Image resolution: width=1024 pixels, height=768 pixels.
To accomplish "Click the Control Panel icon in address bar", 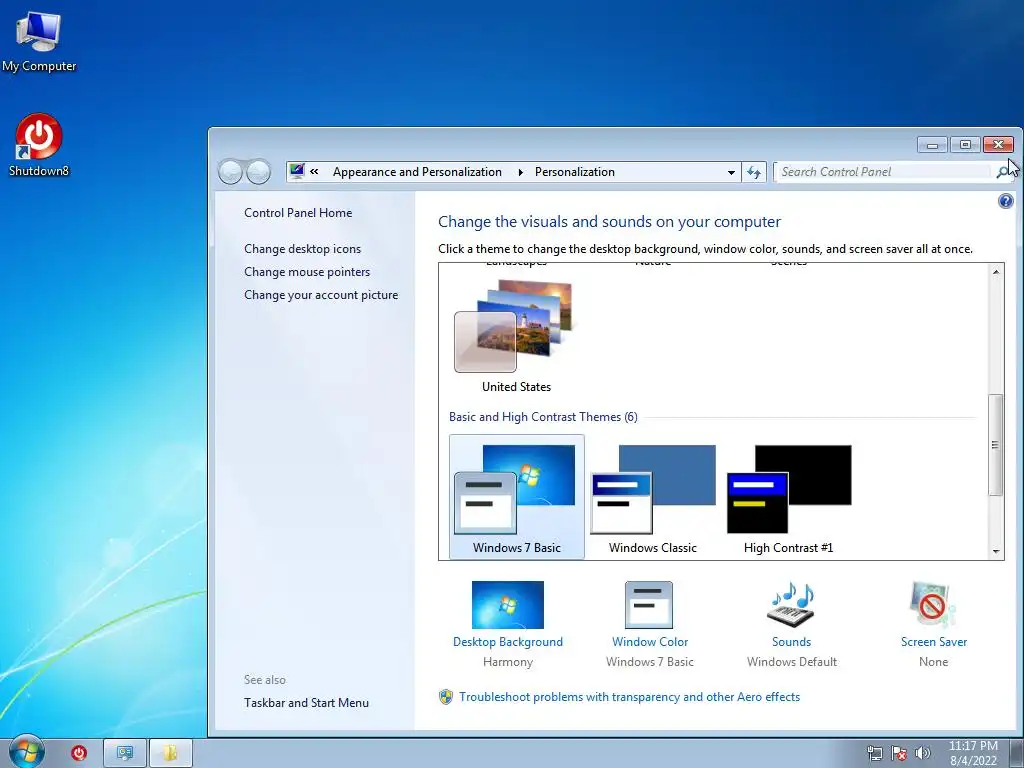I will pyautogui.click(x=297, y=172).
